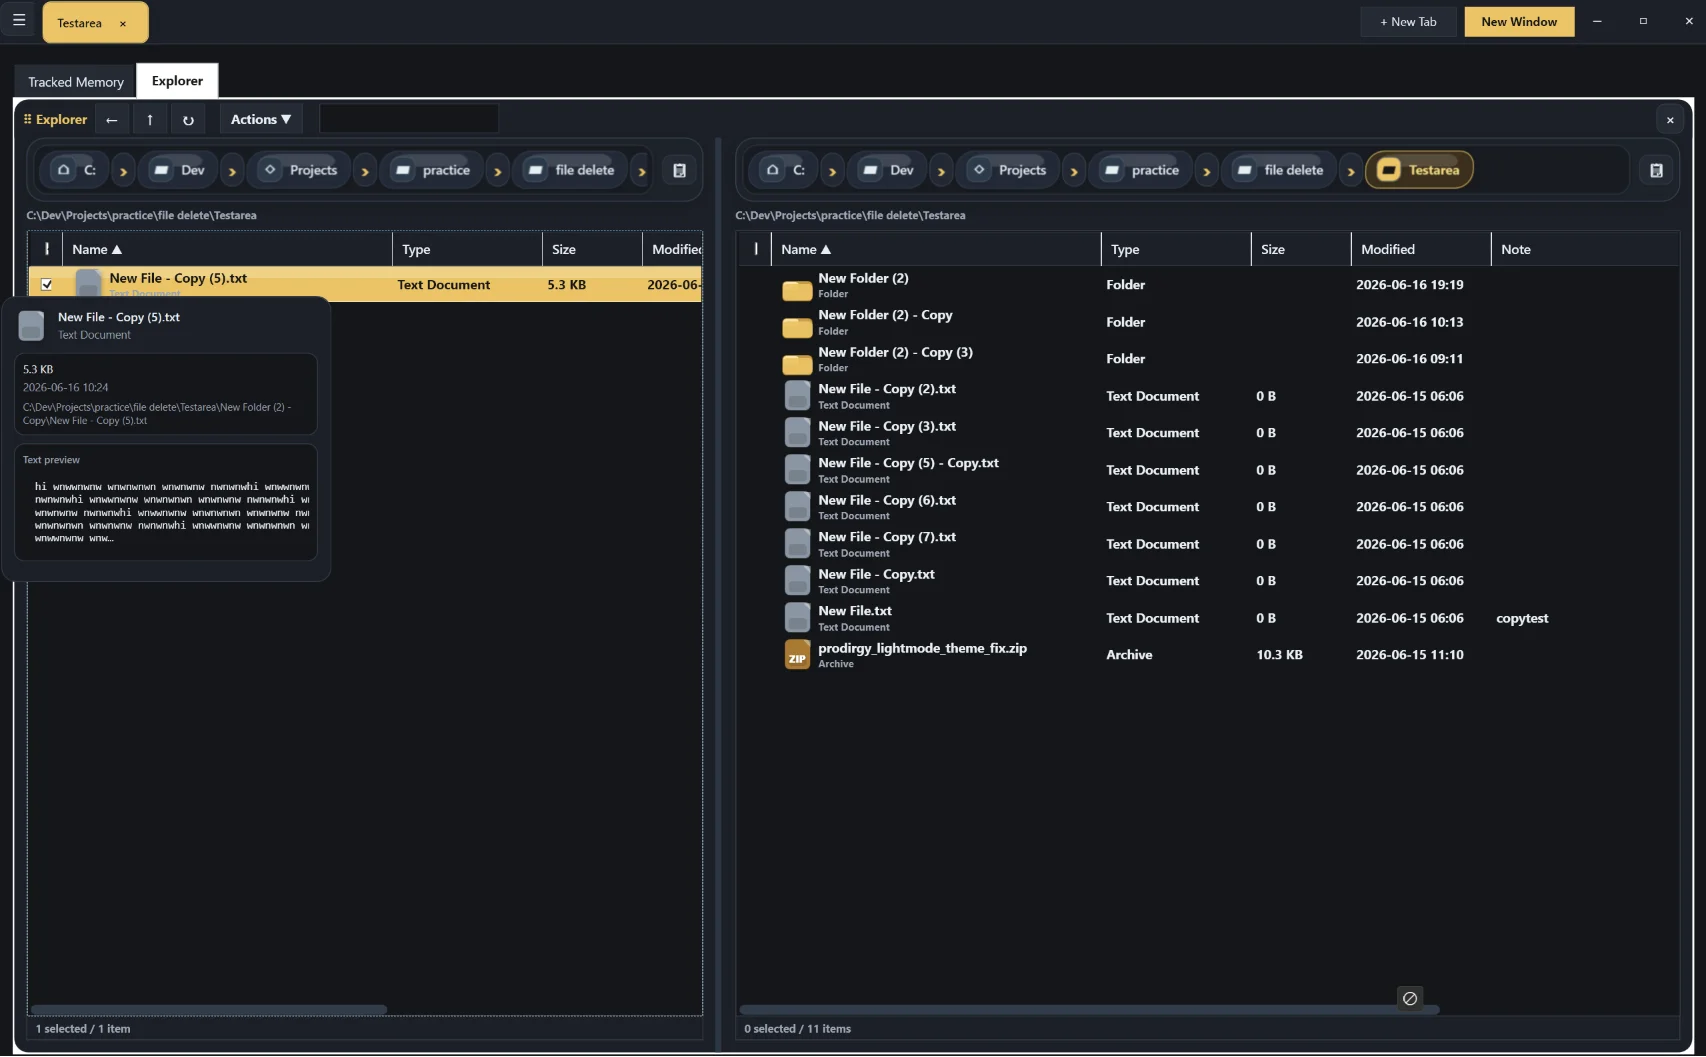The width and height of the screenshot is (1706, 1057).
Task: Expand chevron after Dev in left pane
Action: click(x=232, y=171)
